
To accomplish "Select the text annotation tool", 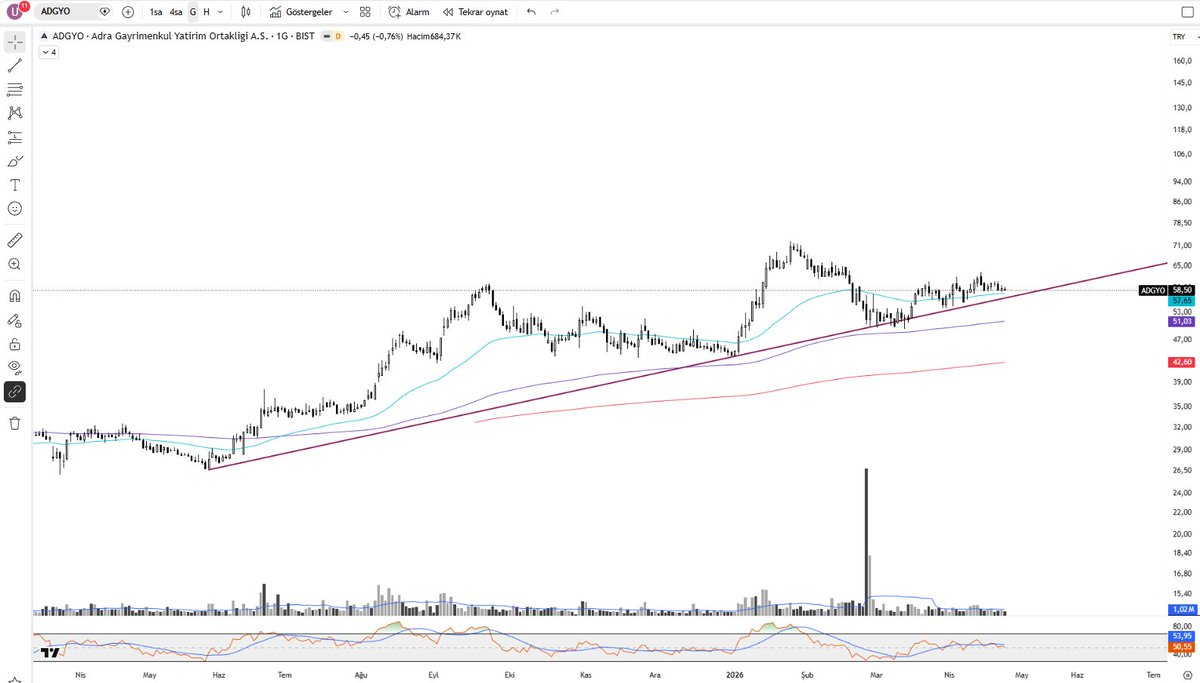I will coord(15,185).
